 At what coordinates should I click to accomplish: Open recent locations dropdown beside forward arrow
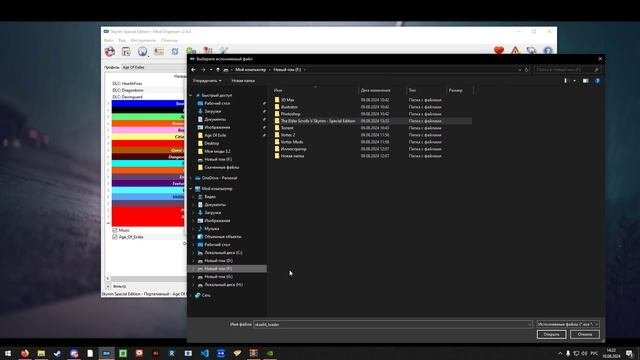[211, 70]
